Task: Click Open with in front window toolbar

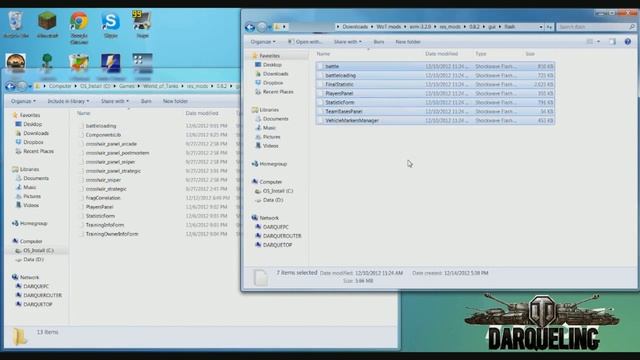Action: tap(305, 42)
